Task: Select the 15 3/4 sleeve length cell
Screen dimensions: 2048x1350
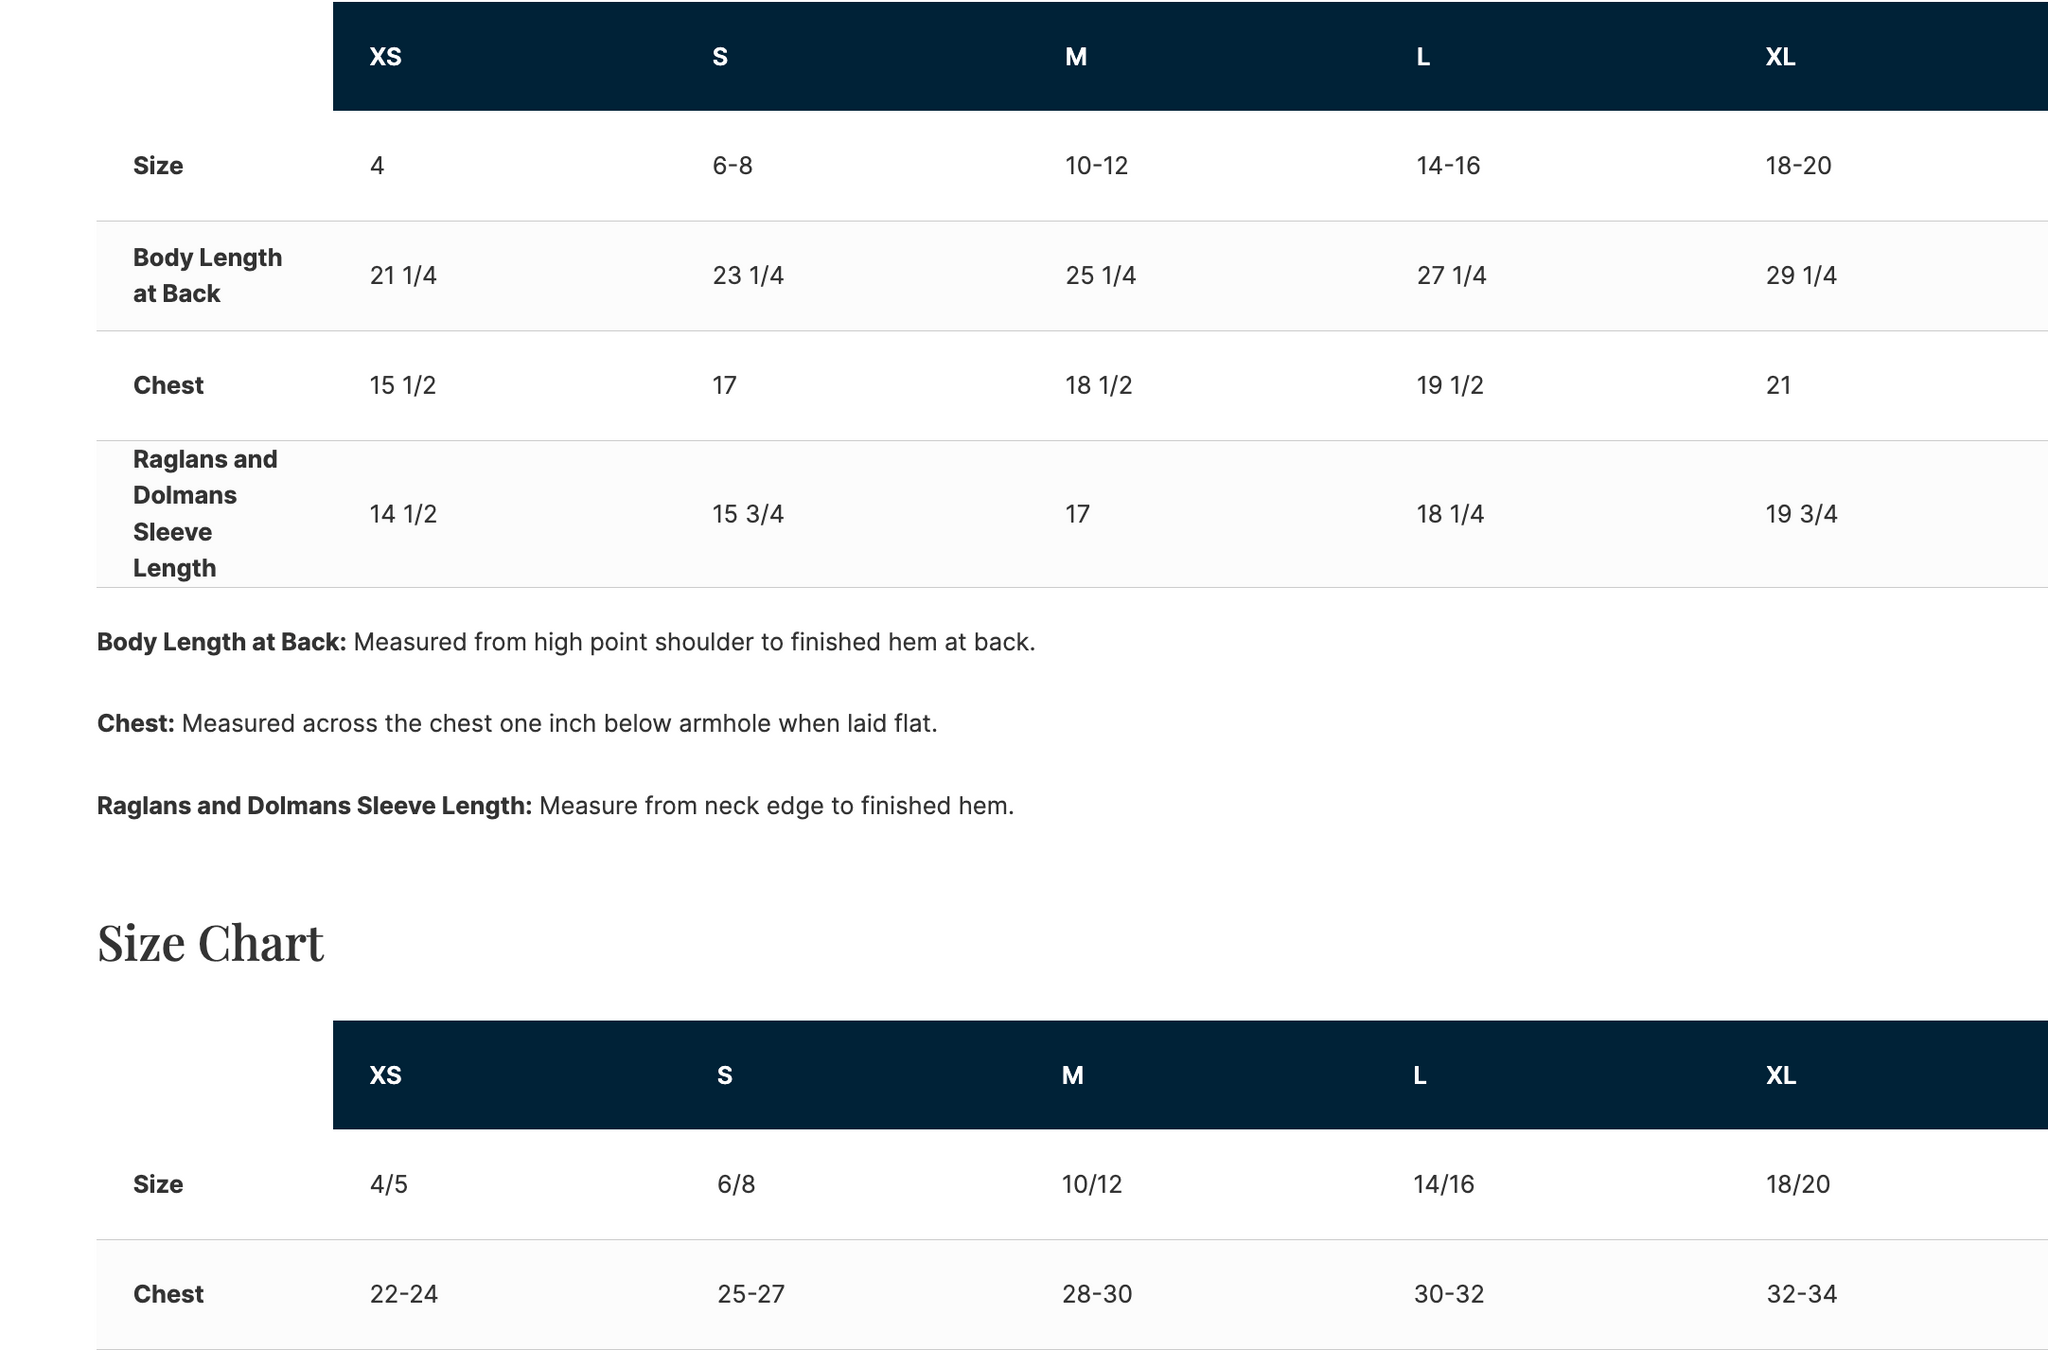Action: (x=748, y=514)
